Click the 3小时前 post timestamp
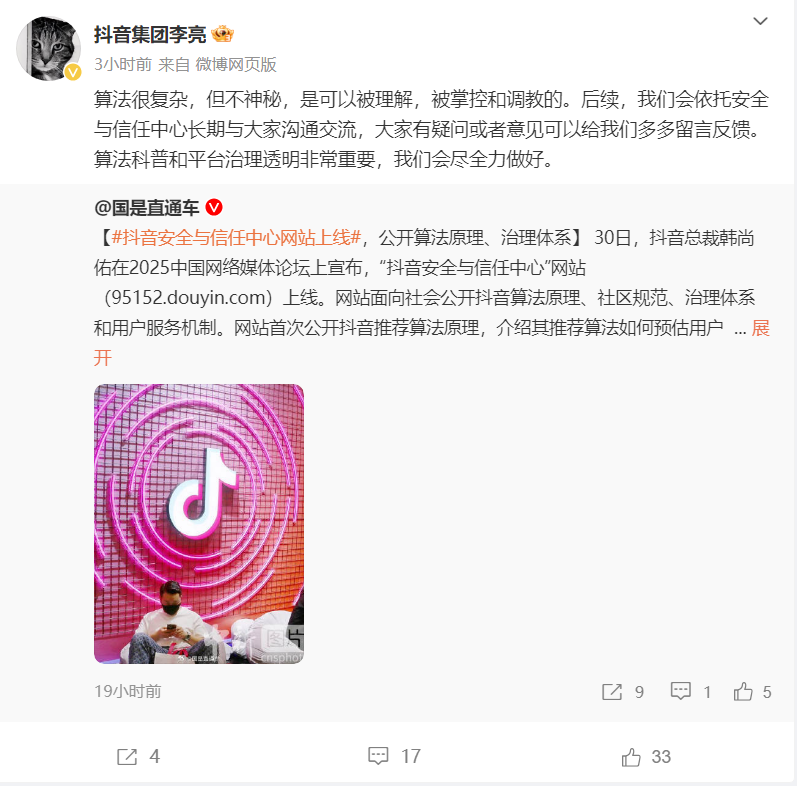Viewport: 797px width, 786px height. tap(123, 65)
